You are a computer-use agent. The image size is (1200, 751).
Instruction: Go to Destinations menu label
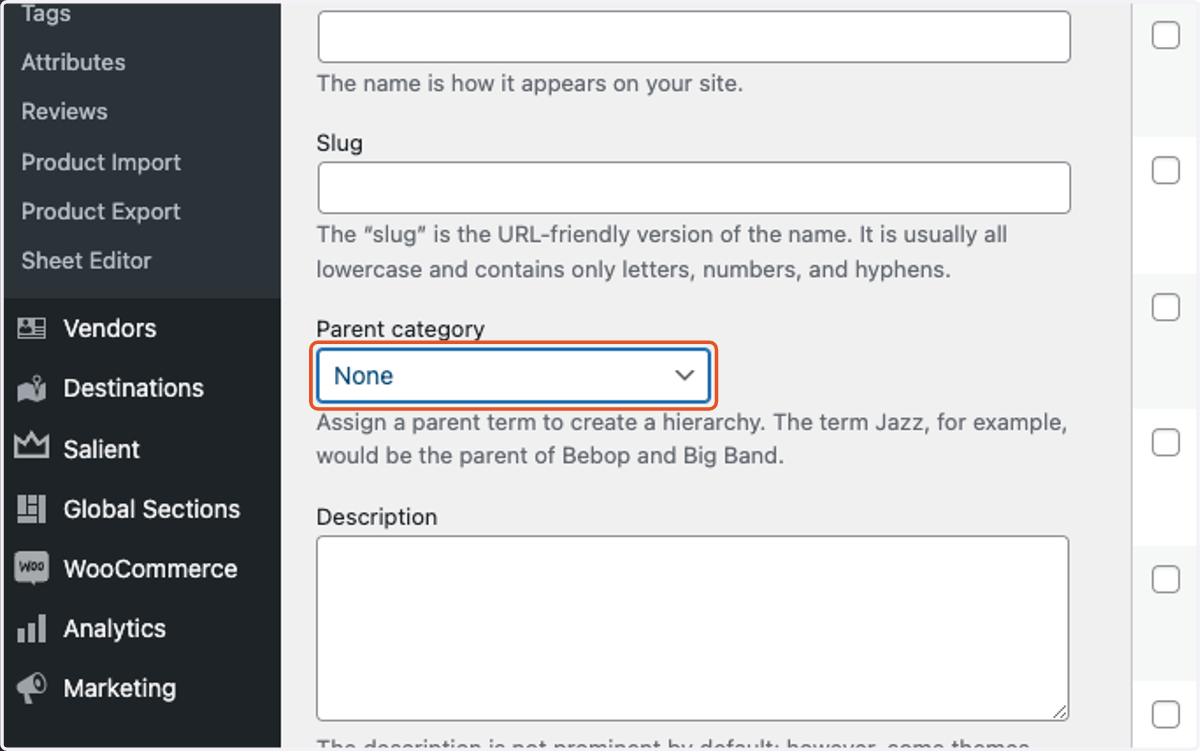coord(133,388)
